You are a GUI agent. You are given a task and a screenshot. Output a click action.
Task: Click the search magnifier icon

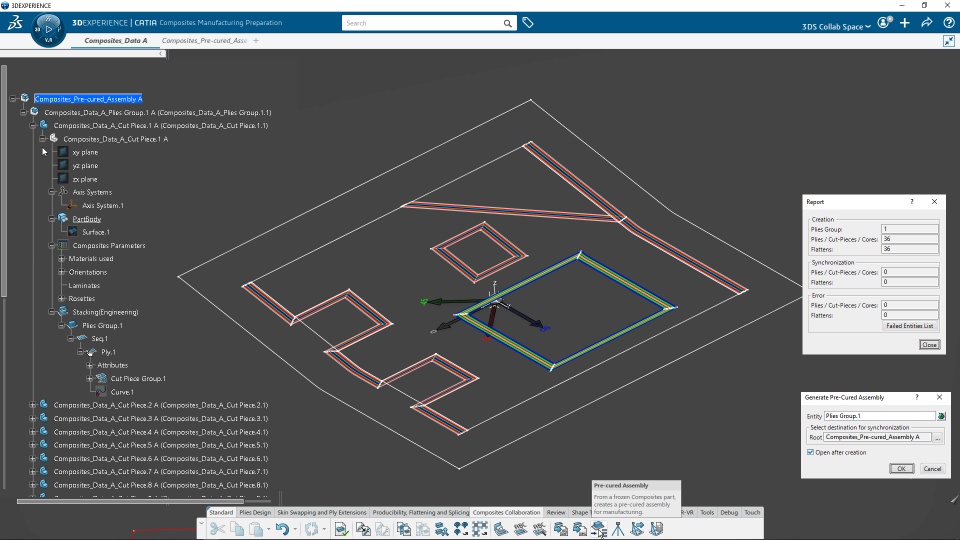(x=508, y=23)
